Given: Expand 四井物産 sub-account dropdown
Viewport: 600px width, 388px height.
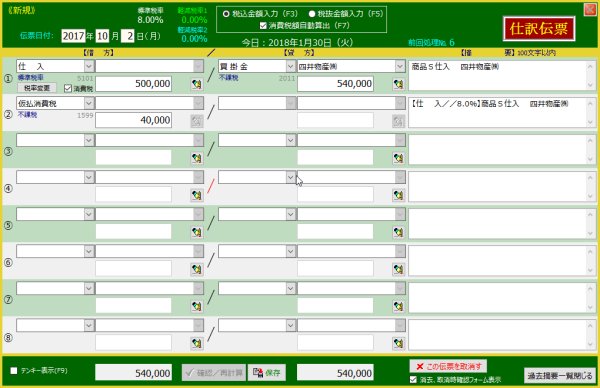Looking at the screenshot, I should click(400, 66).
